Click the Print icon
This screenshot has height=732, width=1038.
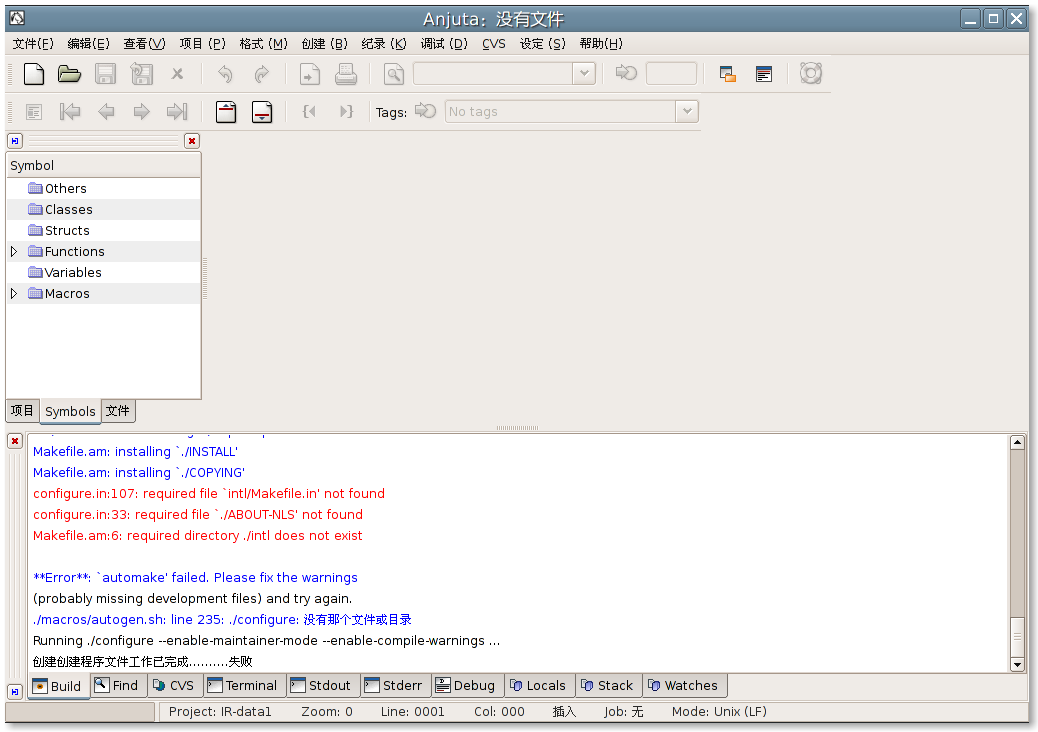(346, 73)
